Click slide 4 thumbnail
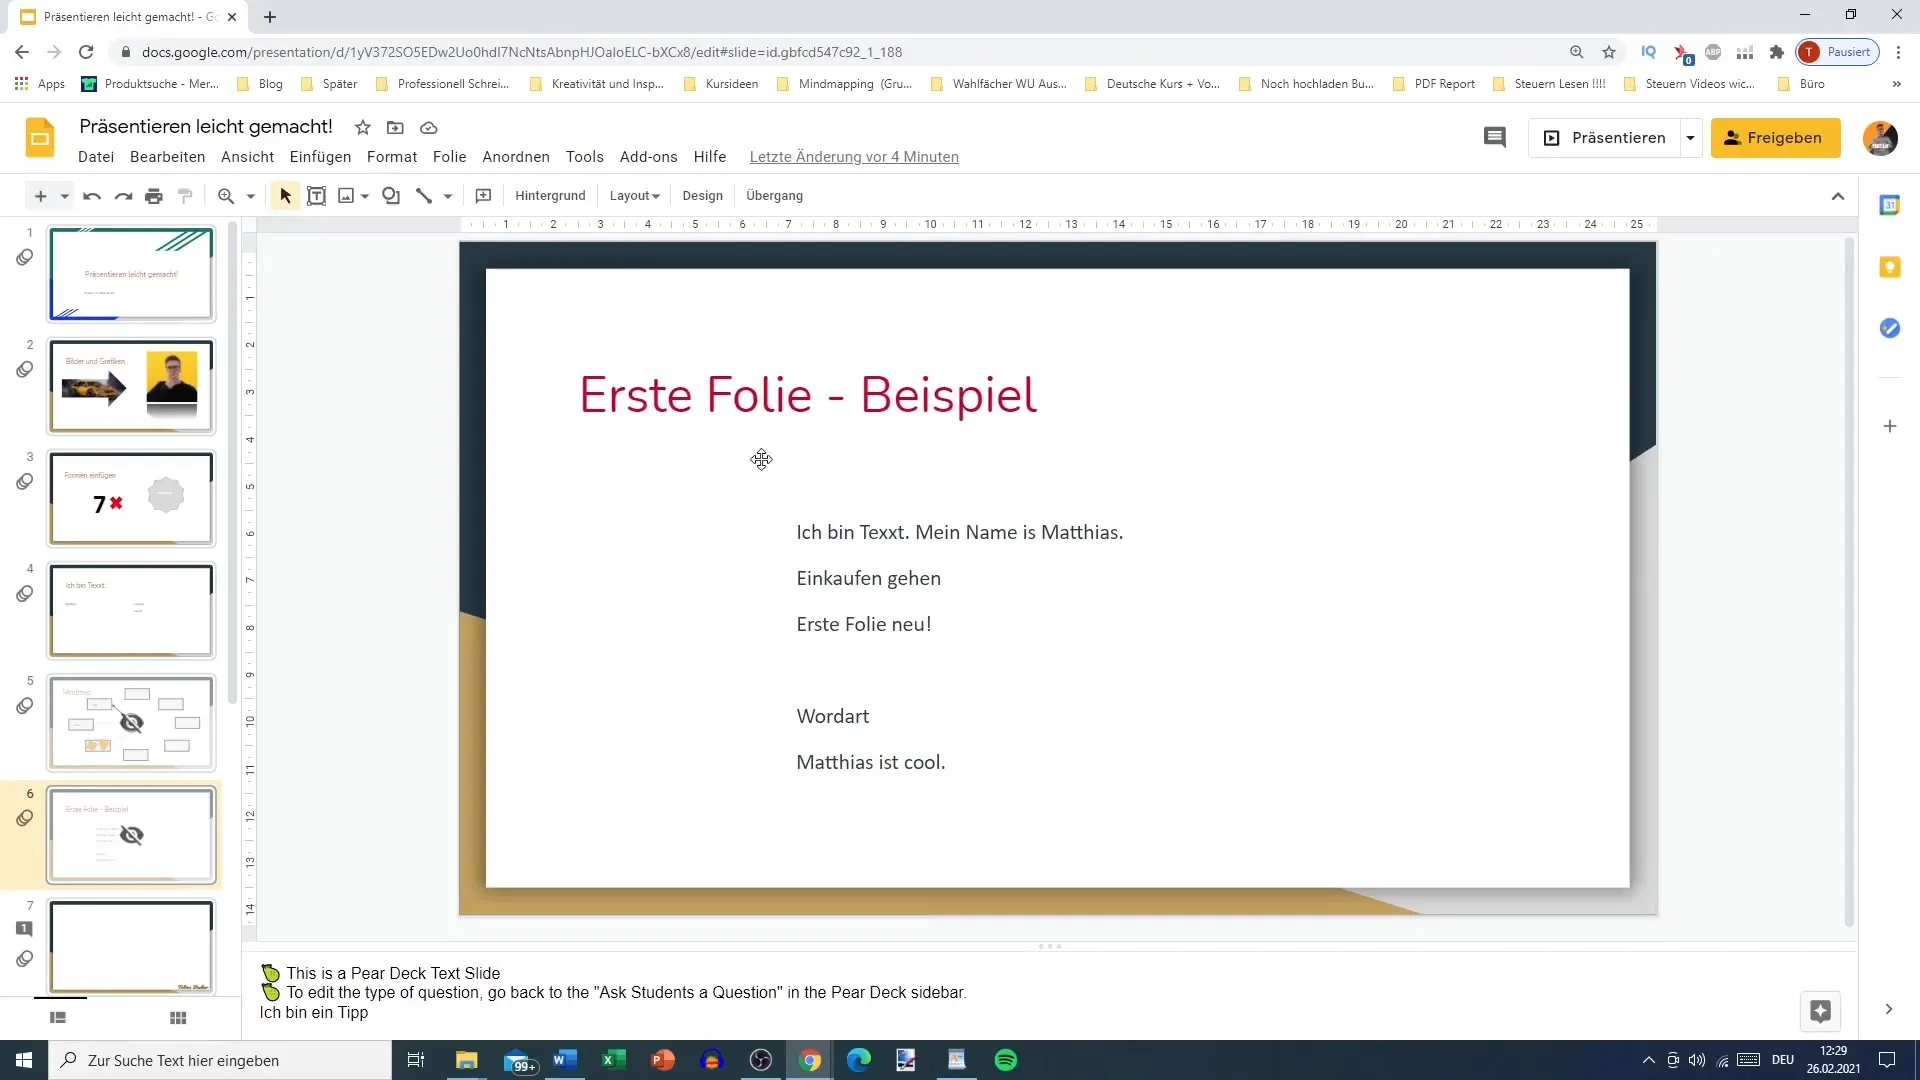 131,611
